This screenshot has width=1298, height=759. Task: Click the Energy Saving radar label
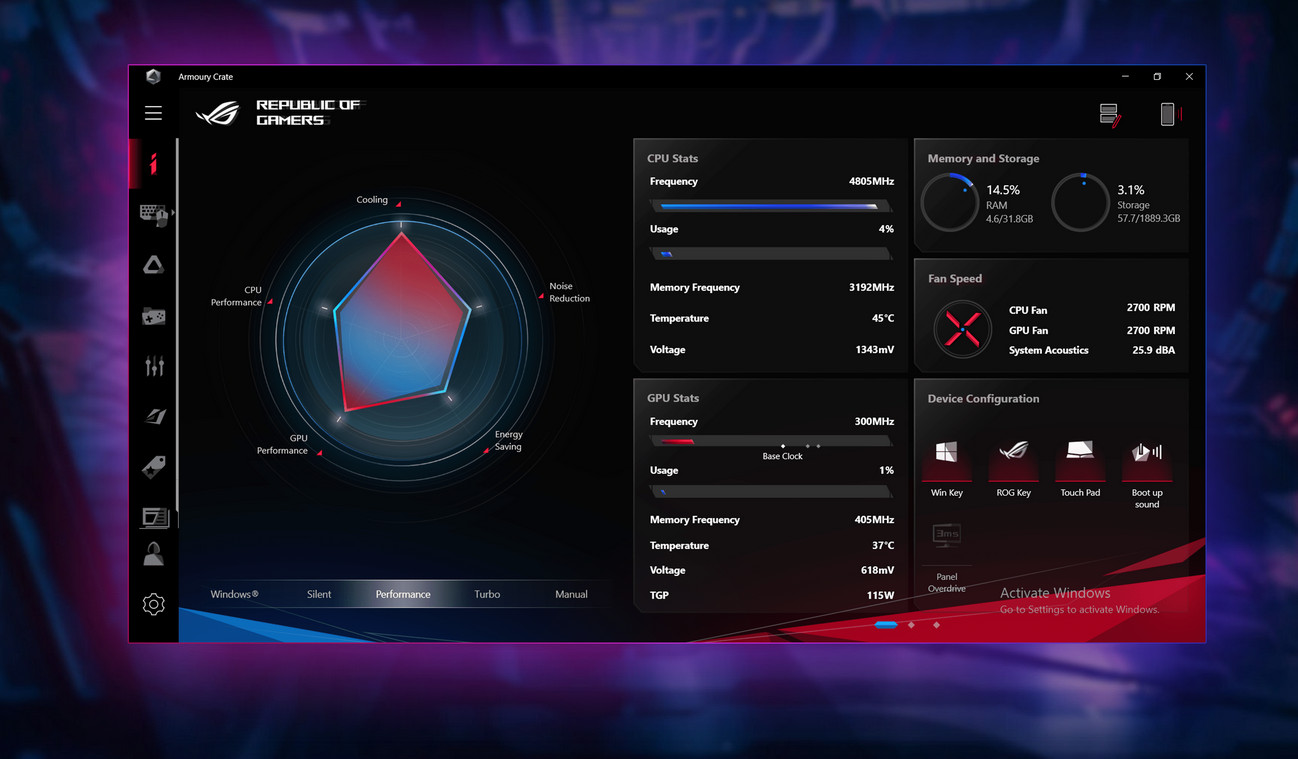(x=508, y=440)
